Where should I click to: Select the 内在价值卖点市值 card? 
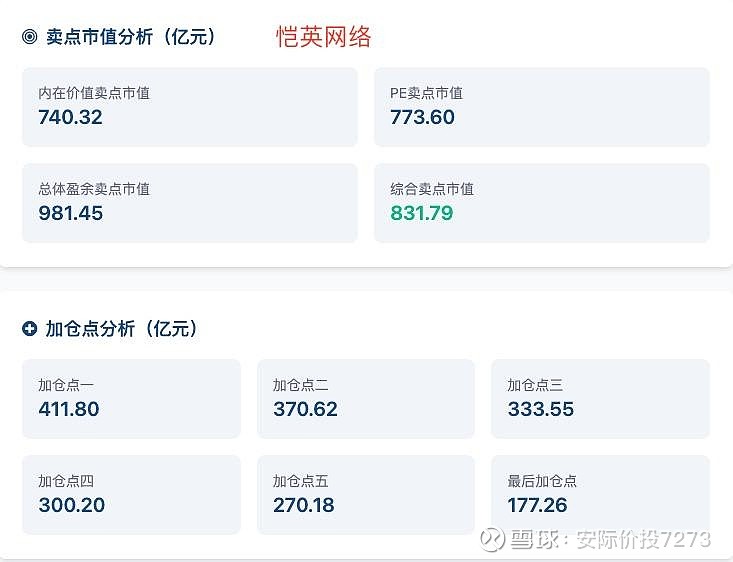[x=190, y=106]
